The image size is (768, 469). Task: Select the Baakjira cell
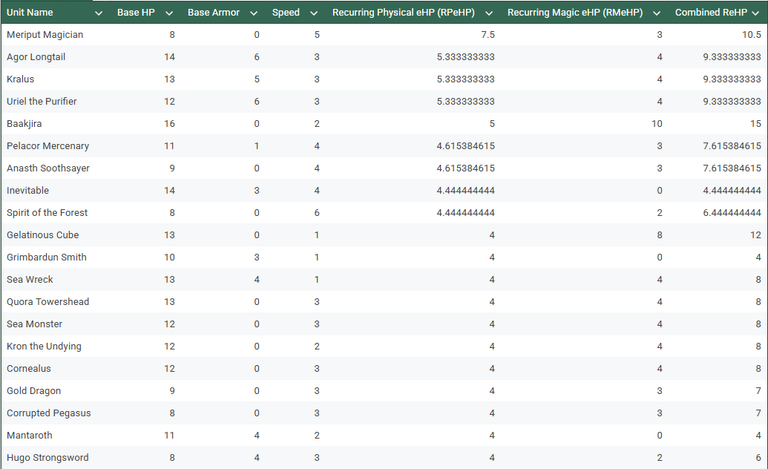tap(54, 124)
